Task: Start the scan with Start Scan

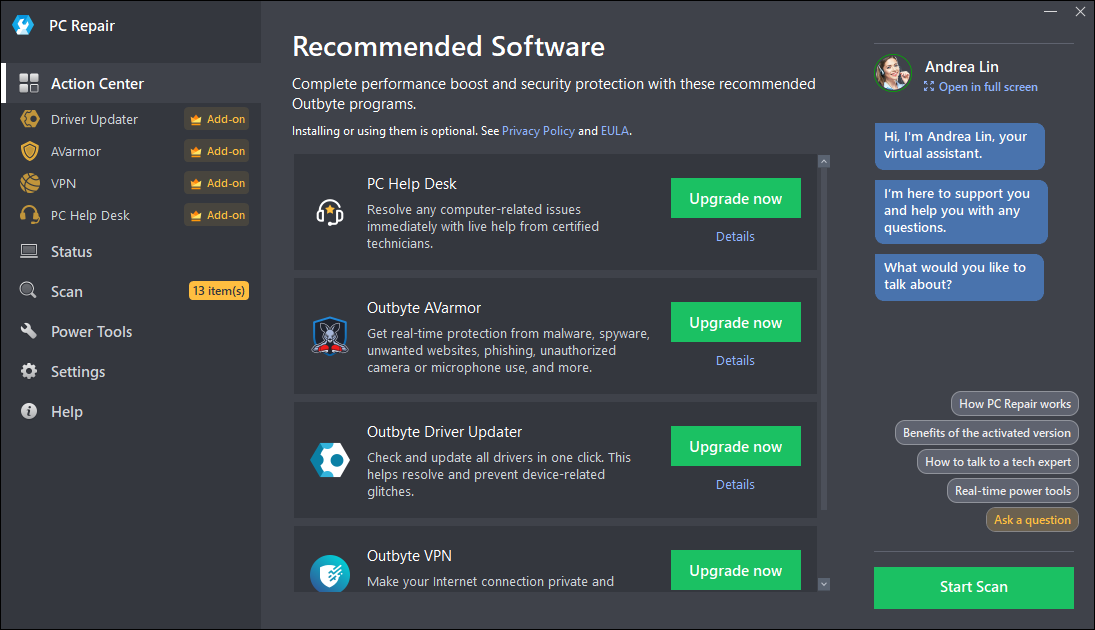Action: [x=973, y=587]
